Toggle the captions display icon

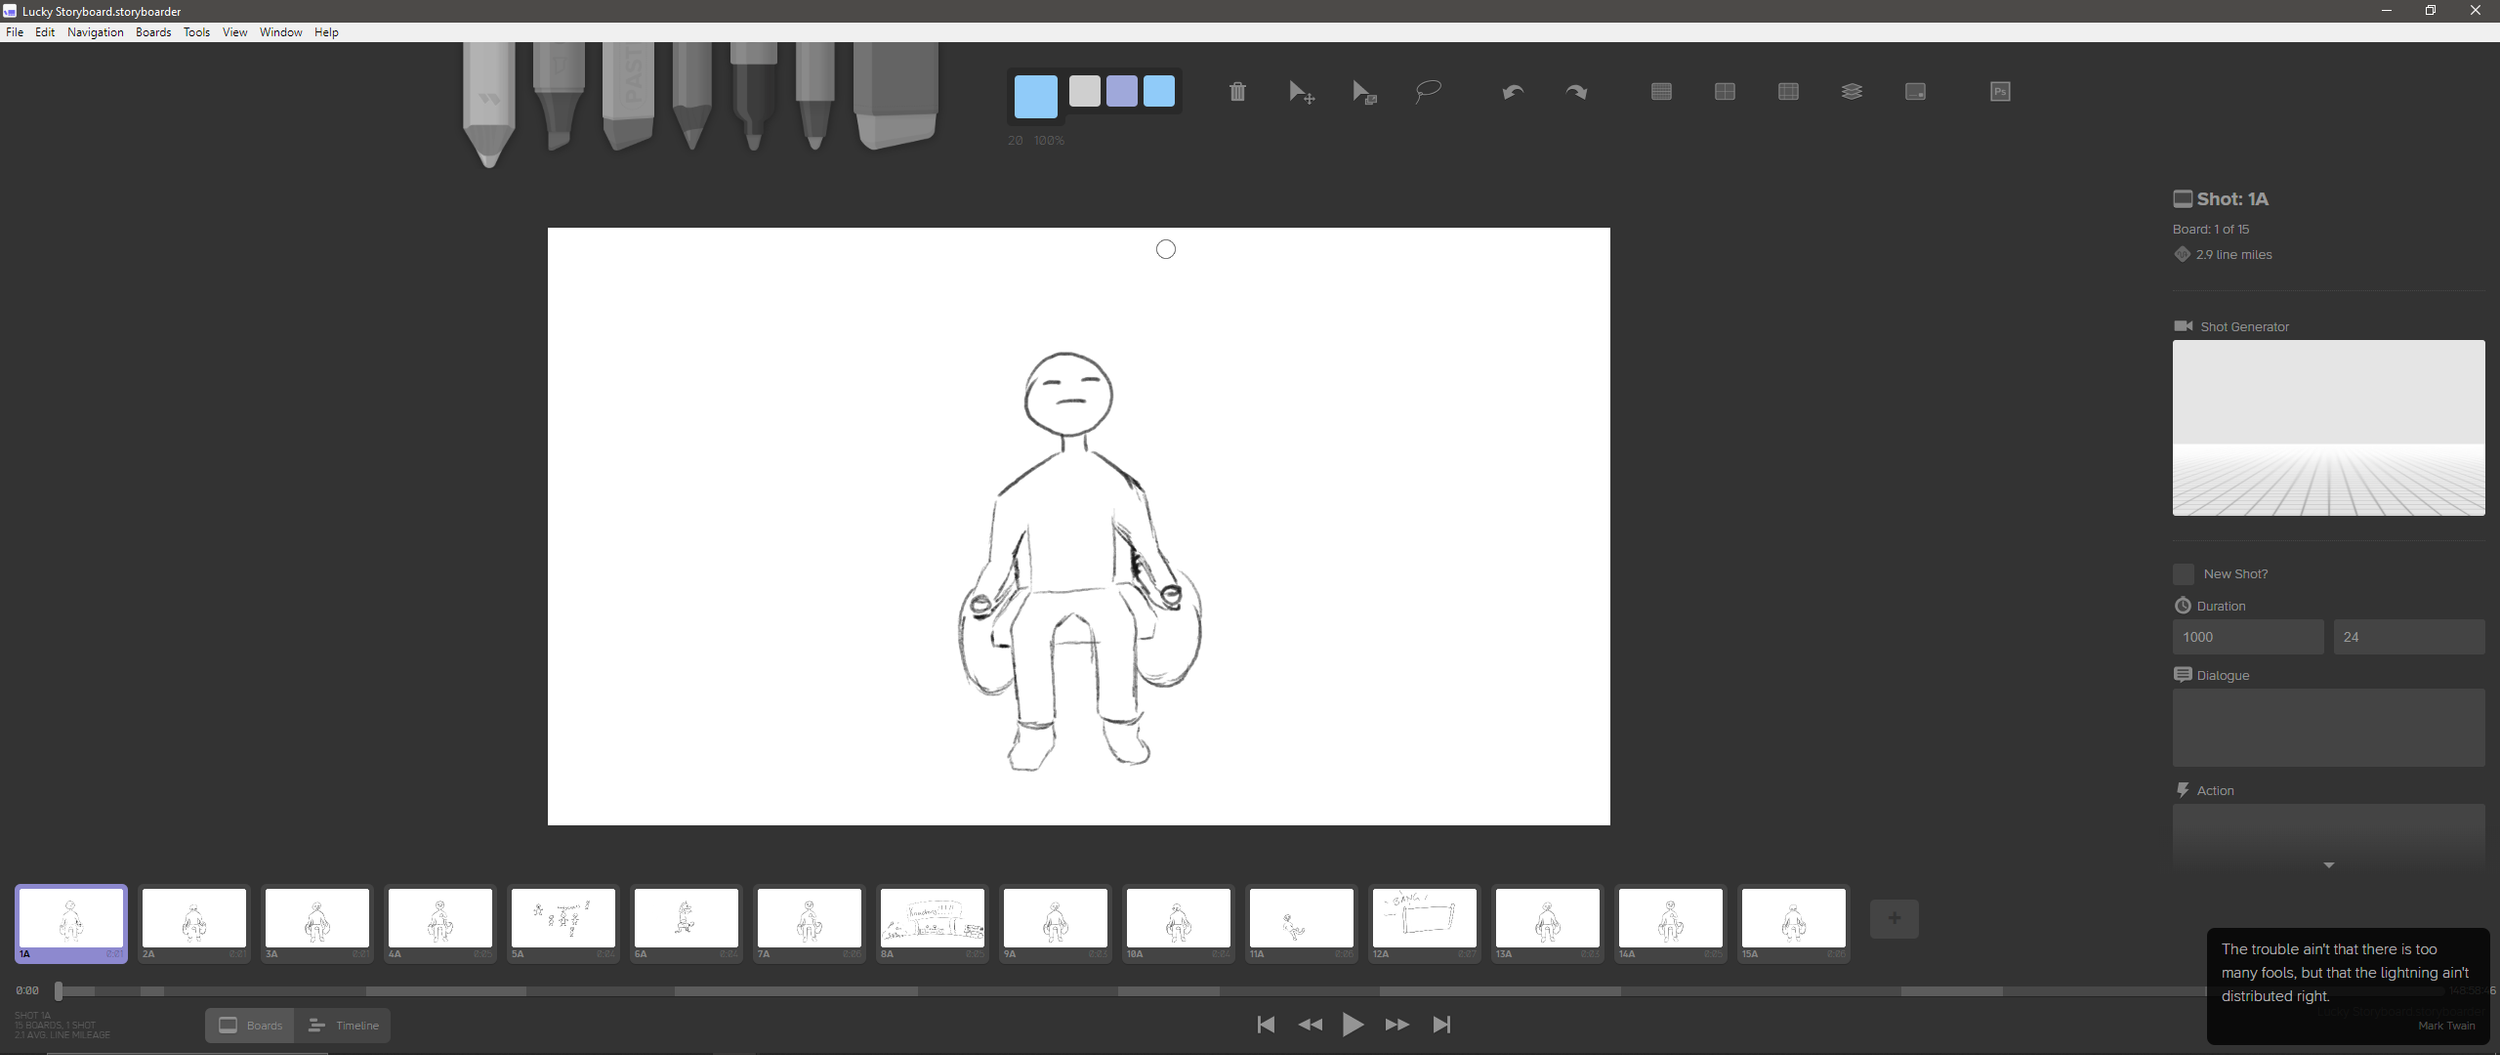click(x=1915, y=92)
